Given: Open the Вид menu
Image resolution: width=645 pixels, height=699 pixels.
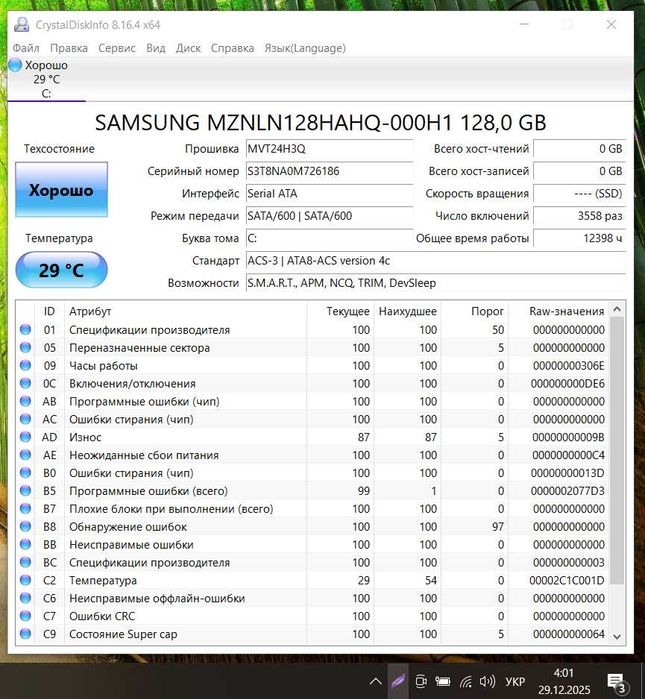Looking at the screenshot, I should tap(156, 48).
